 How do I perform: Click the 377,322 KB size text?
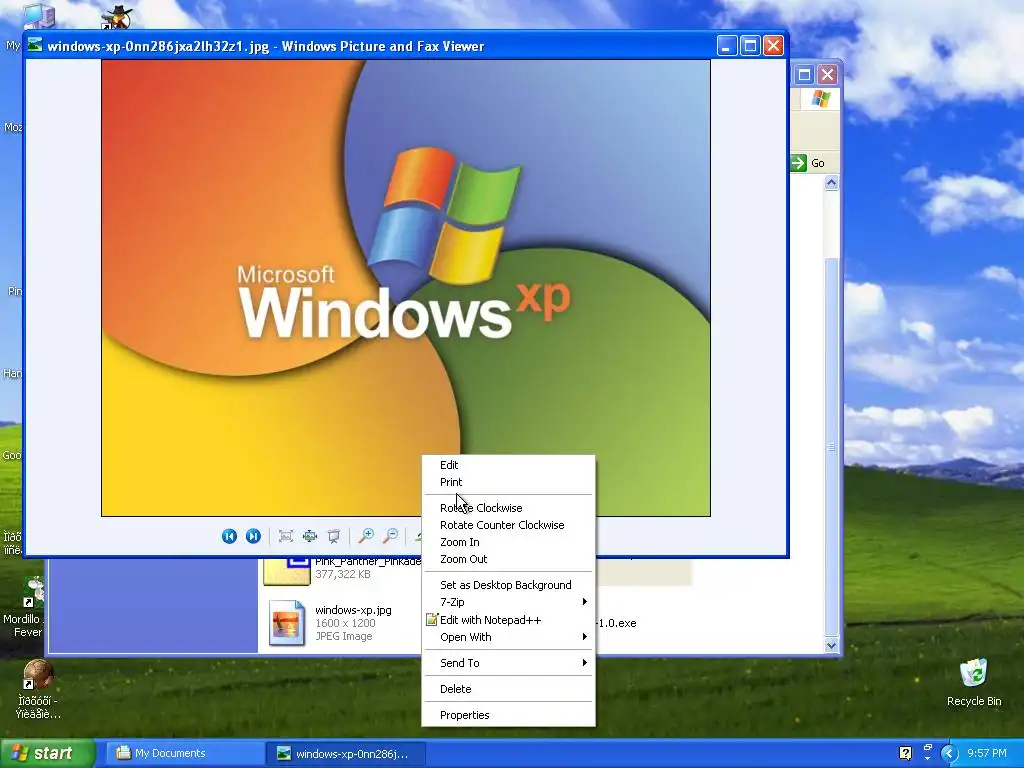(343, 575)
